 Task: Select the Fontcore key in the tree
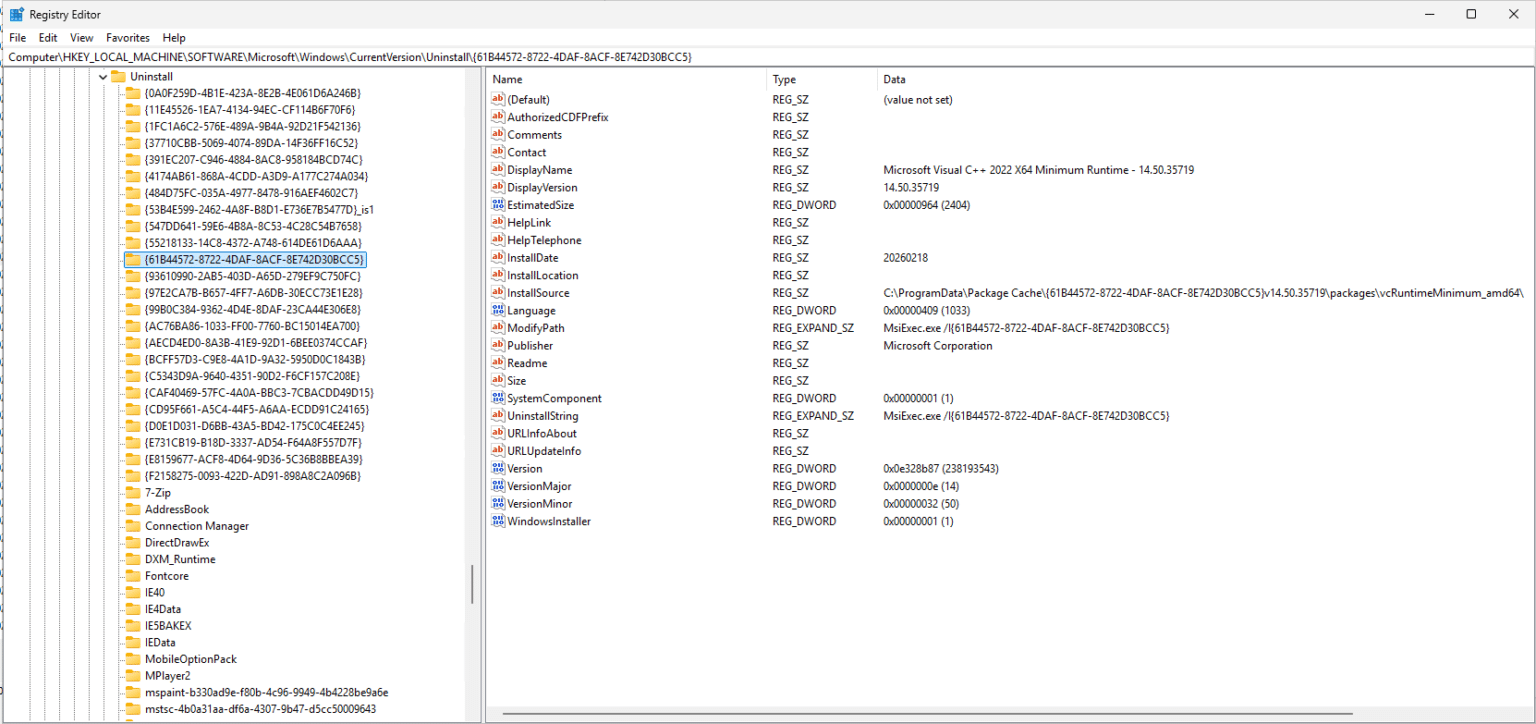166,576
